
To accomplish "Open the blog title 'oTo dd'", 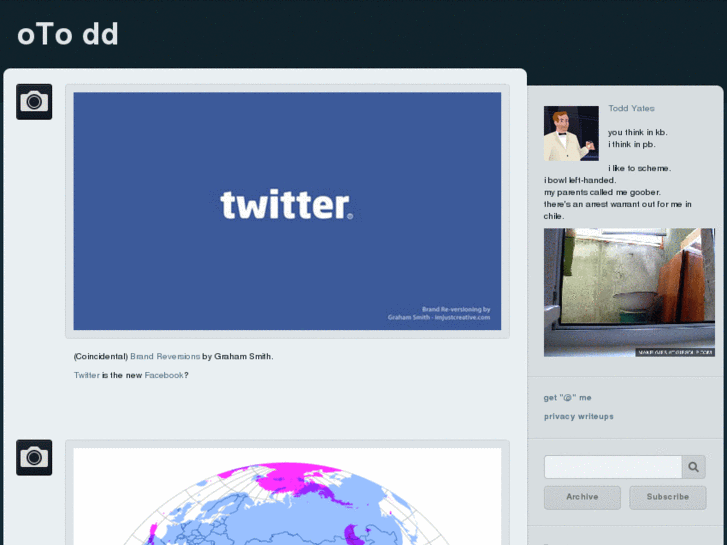I will coord(68,34).
